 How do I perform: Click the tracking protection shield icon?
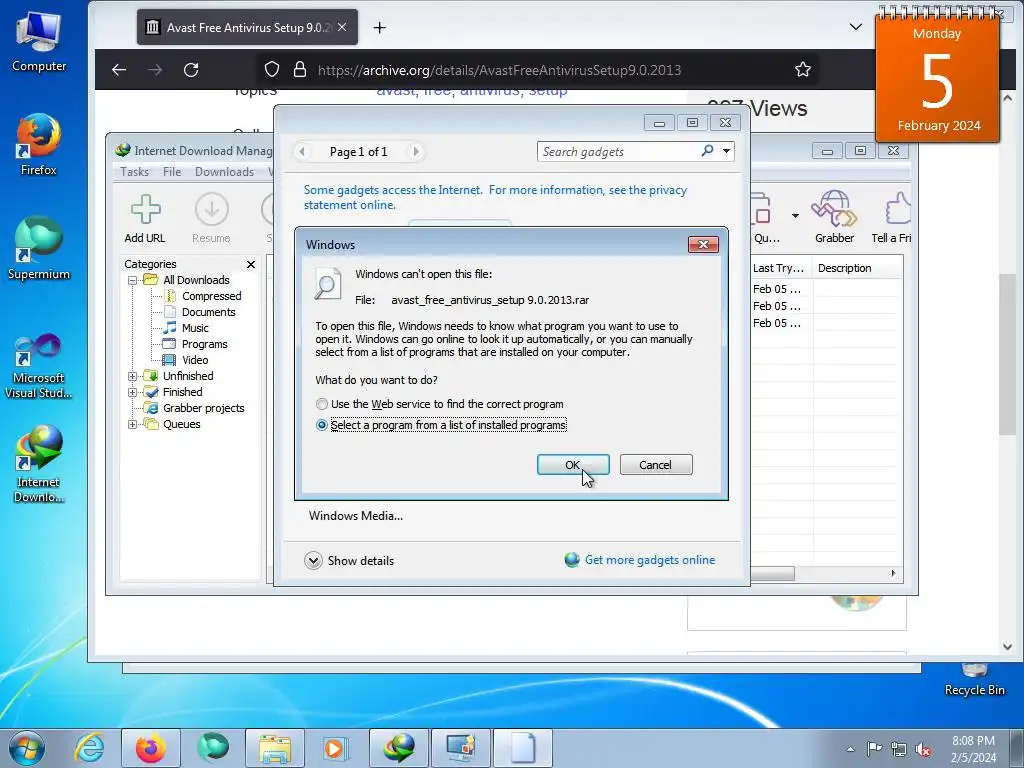pyautogui.click(x=272, y=70)
